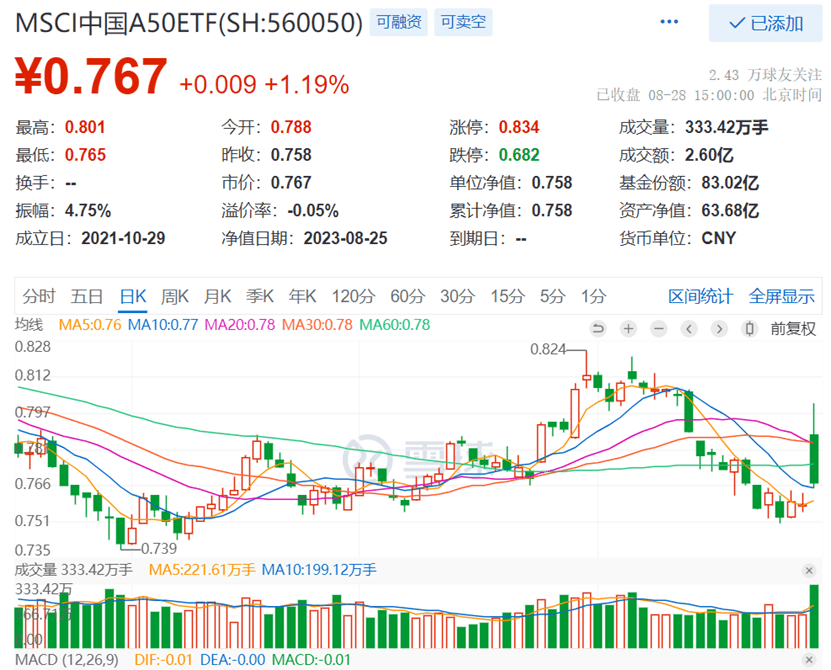
Task: Switch chart period to 周K
Action: coord(176,297)
